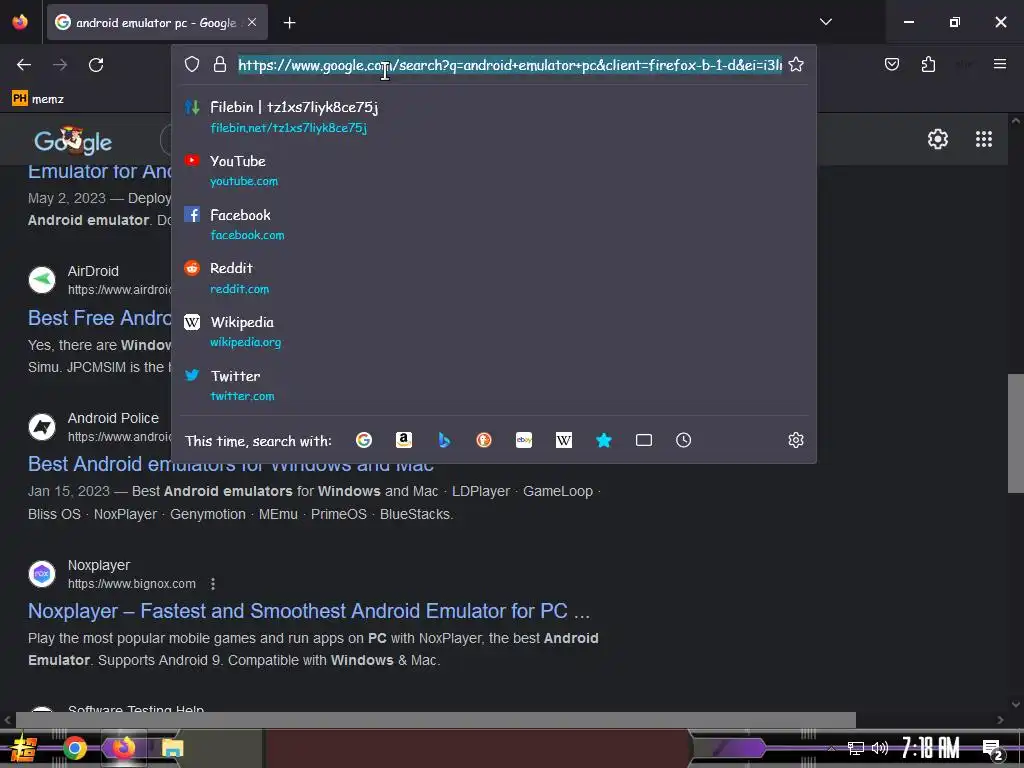
Task: Open Firefox application hamburger menu
Action: [999, 64]
